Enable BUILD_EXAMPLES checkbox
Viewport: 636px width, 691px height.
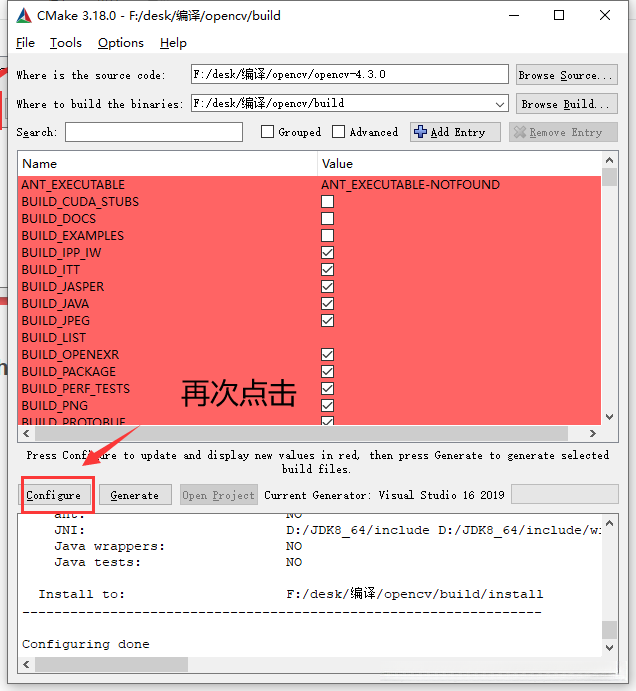click(327, 235)
